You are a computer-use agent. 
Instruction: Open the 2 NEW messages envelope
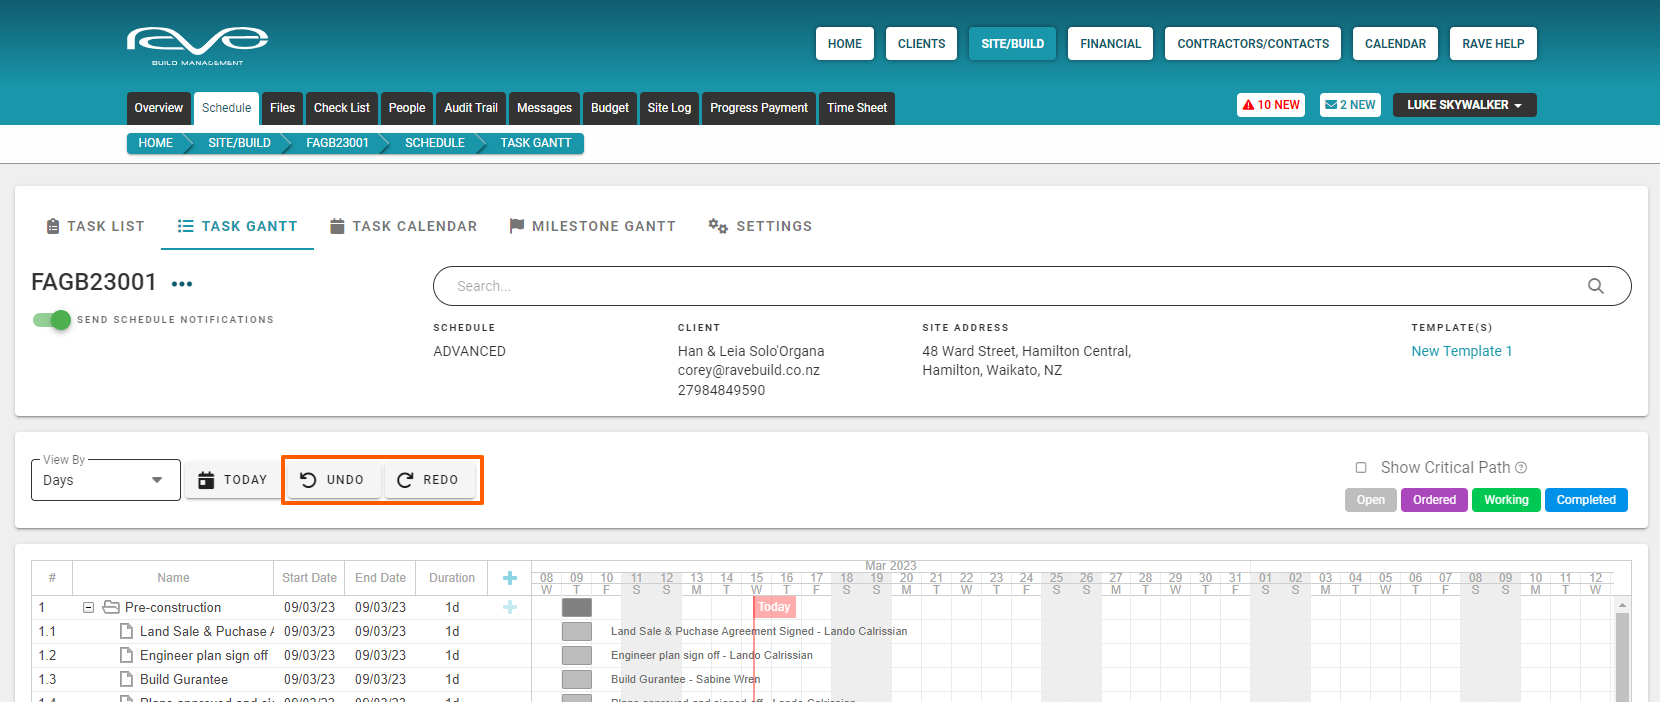[1350, 105]
